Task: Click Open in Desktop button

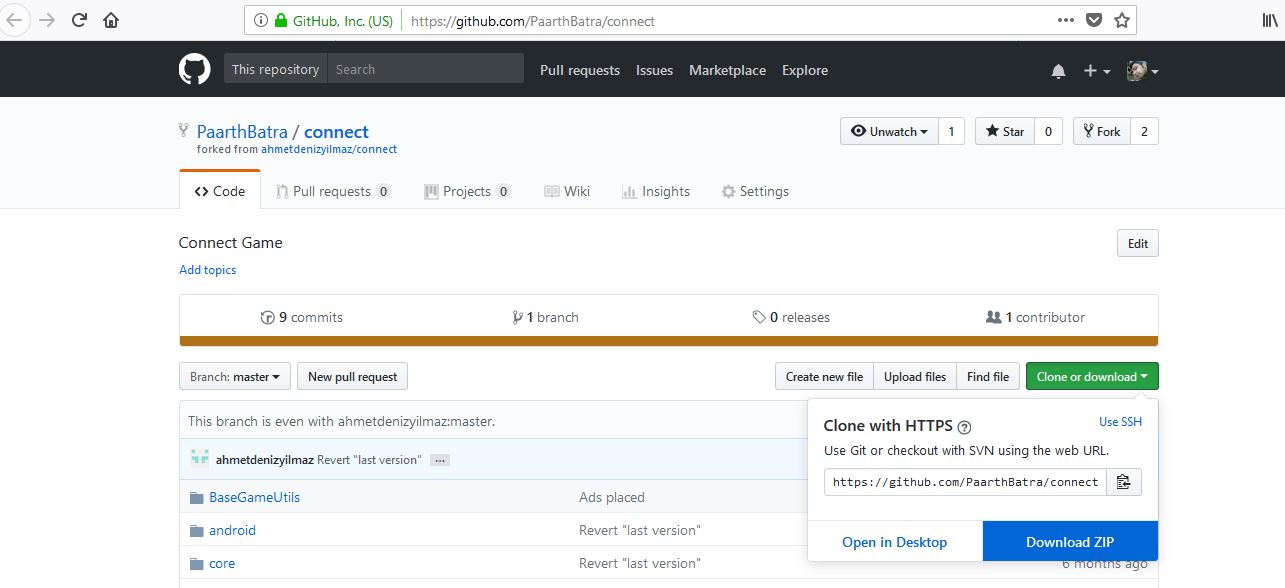Action: click(894, 541)
